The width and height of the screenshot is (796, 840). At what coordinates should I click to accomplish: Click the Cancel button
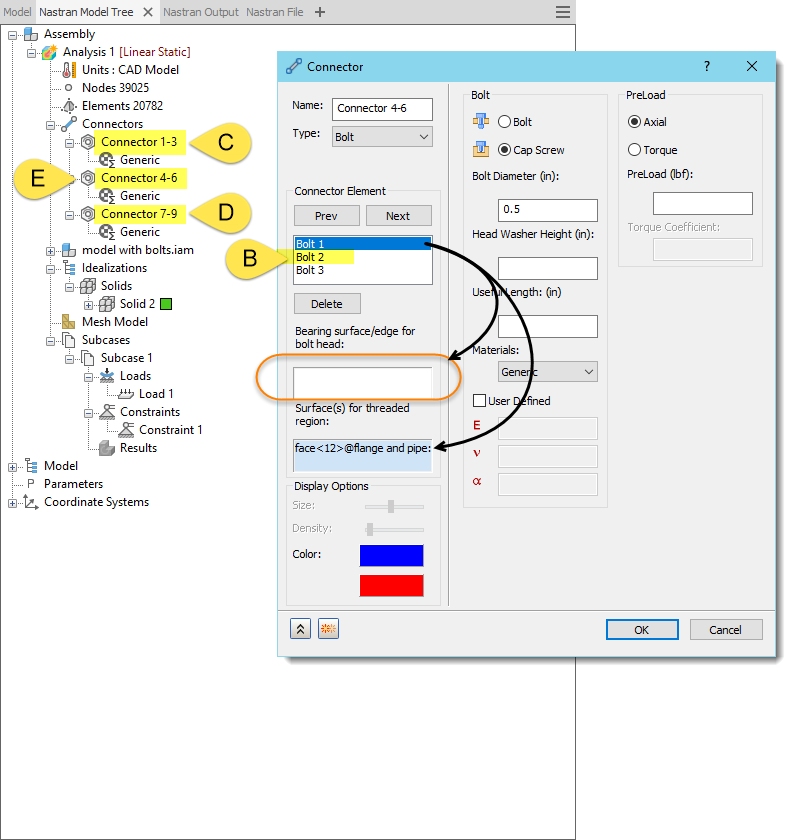click(x=726, y=629)
